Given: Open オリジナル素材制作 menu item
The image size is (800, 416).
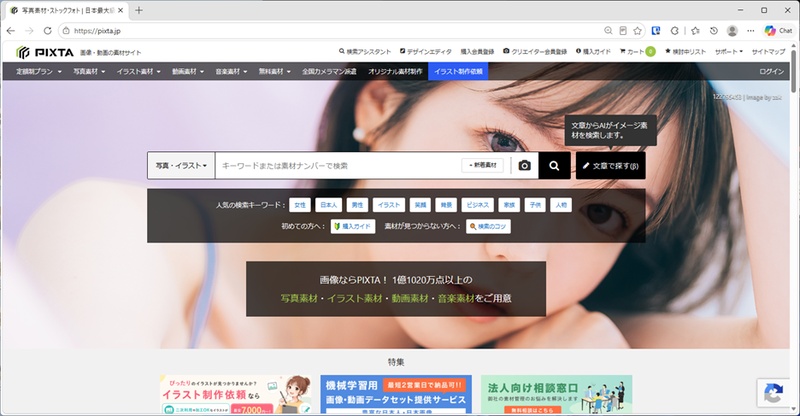Looking at the screenshot, I should (x=395, y=71).
